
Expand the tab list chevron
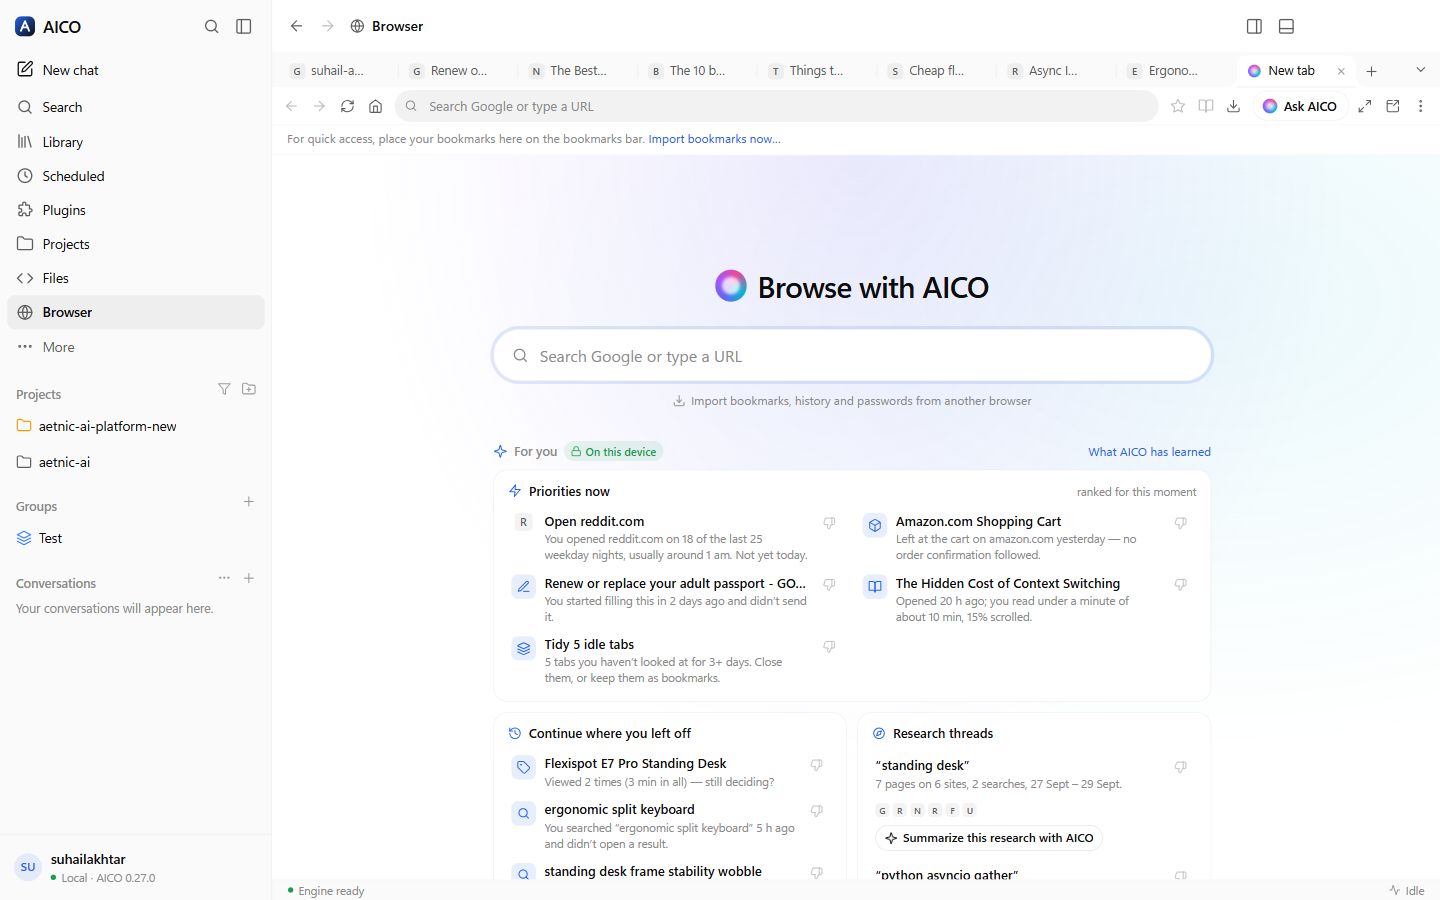[1420, 70]
